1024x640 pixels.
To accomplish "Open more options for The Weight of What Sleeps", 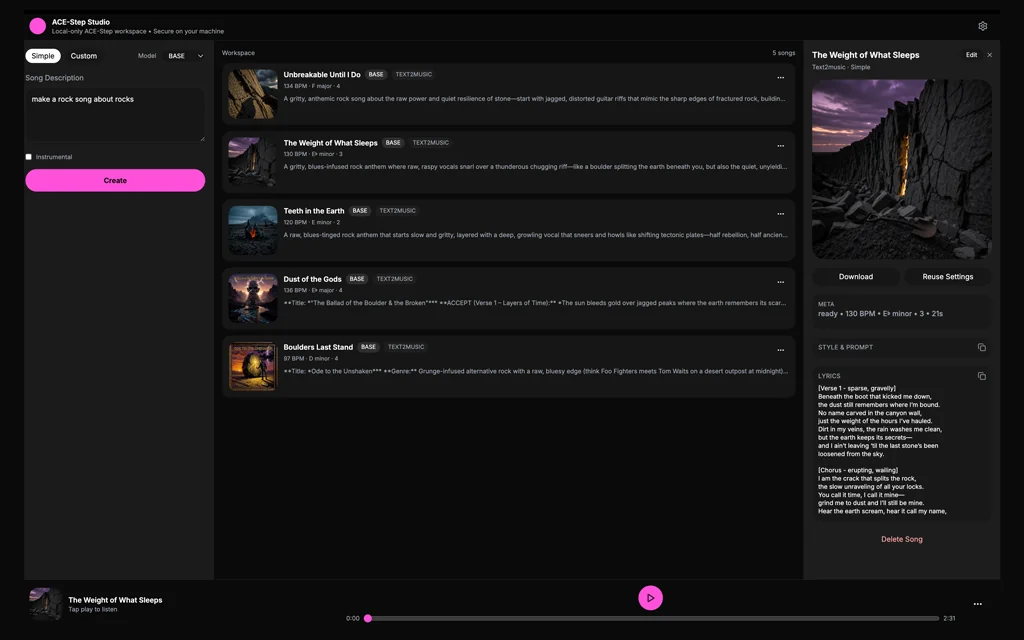I will tap(781, 146).
